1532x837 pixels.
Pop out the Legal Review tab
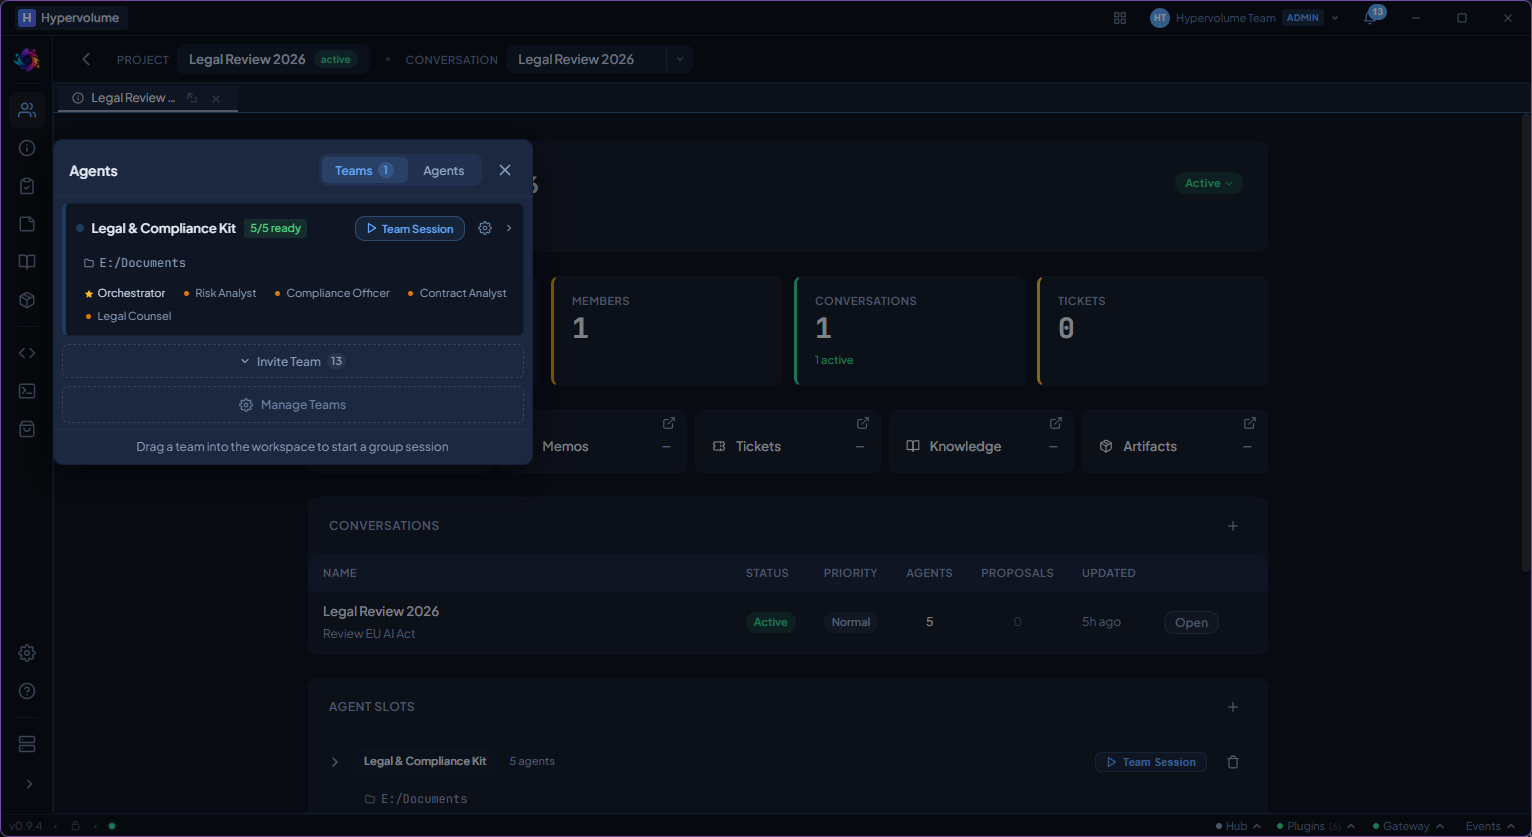coord(192,98)
